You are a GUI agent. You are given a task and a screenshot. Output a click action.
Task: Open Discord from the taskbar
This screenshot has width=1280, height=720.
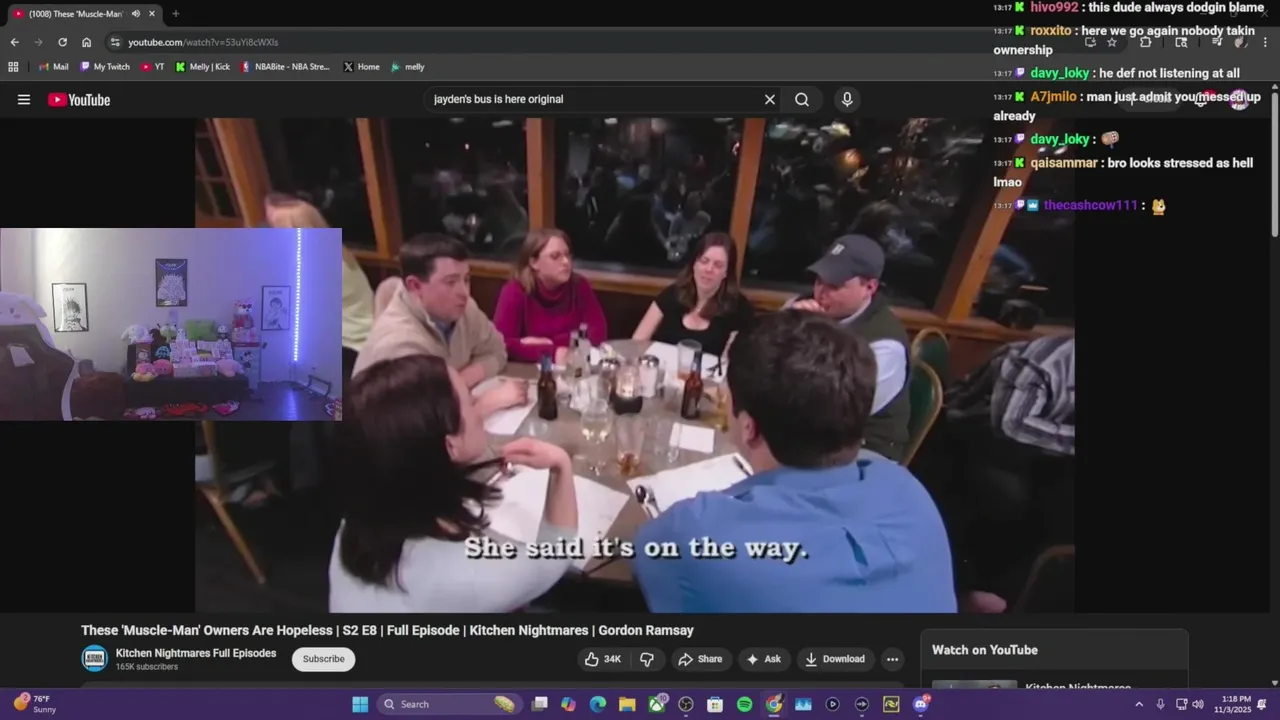coord(921,704)
